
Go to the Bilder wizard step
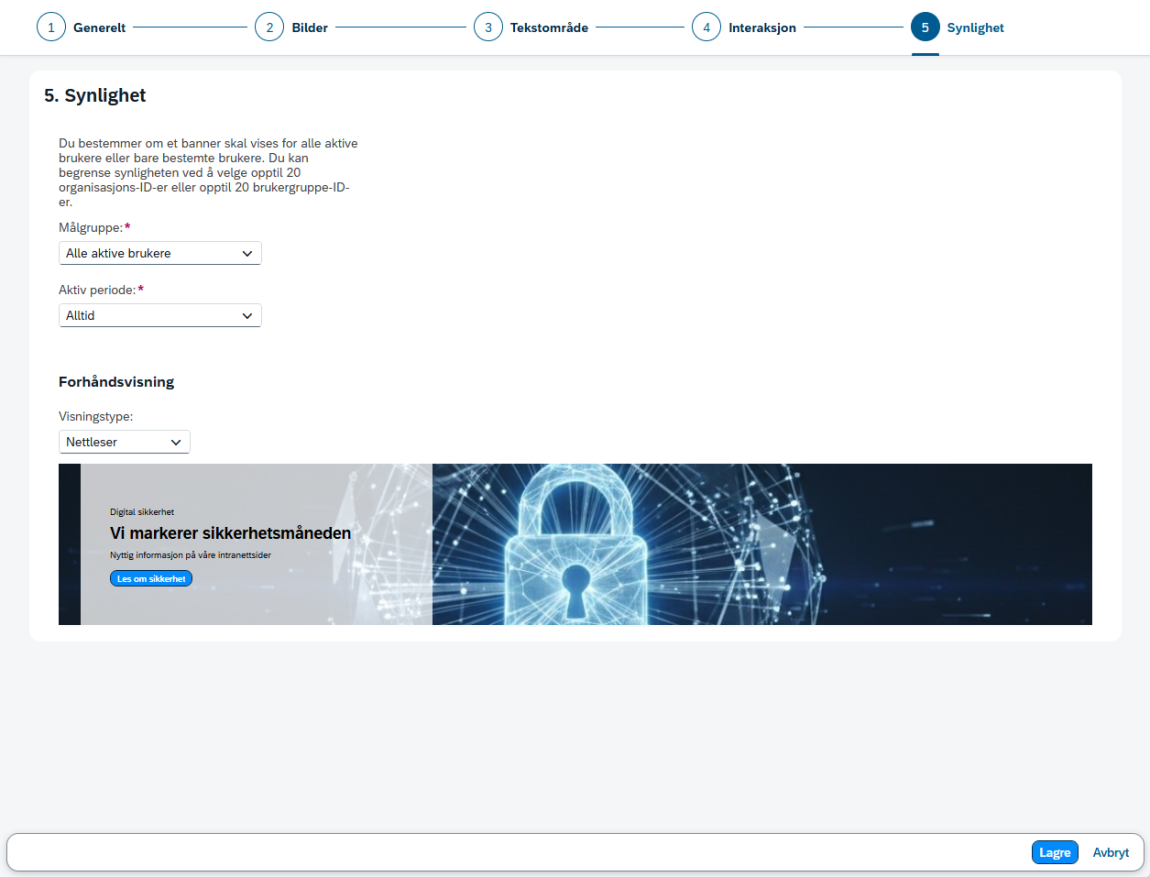(x=310, y=28)
